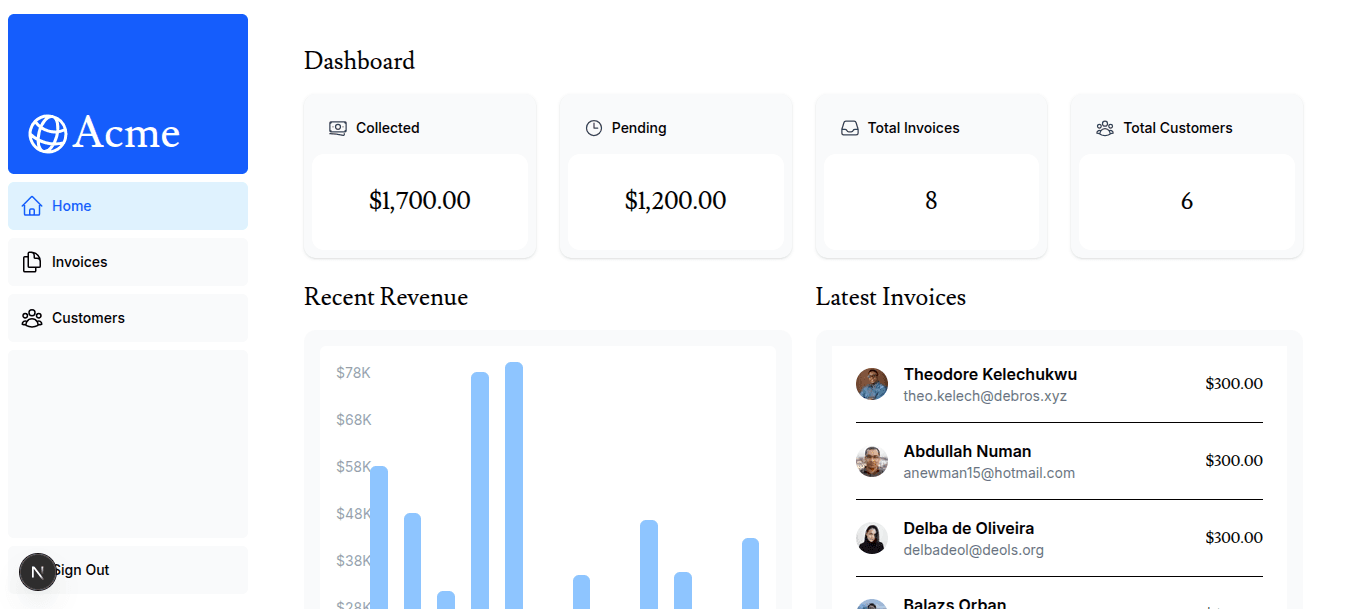
Task: Click the $48K axis label
Action: pos(354,514)
